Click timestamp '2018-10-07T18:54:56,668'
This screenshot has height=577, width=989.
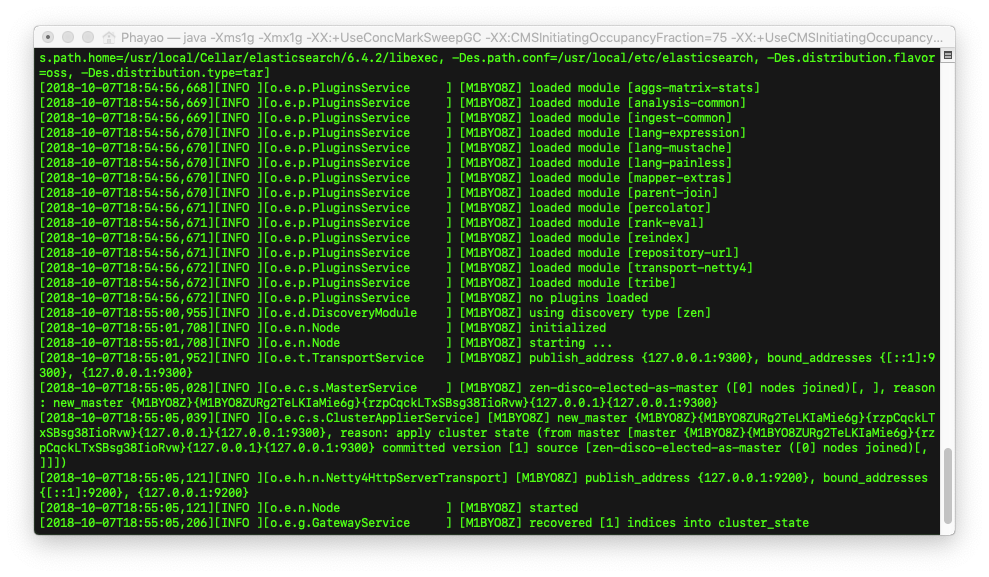[x=127, y=88]
